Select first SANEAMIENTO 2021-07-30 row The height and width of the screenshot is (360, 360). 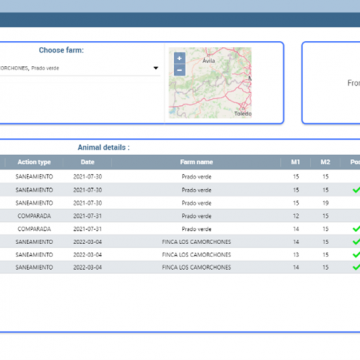coord(180,177)
